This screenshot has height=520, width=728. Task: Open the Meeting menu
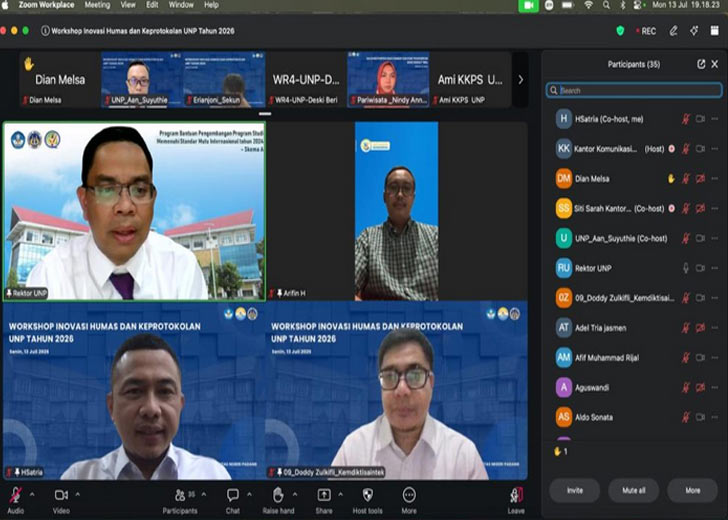tap(98, 5)
